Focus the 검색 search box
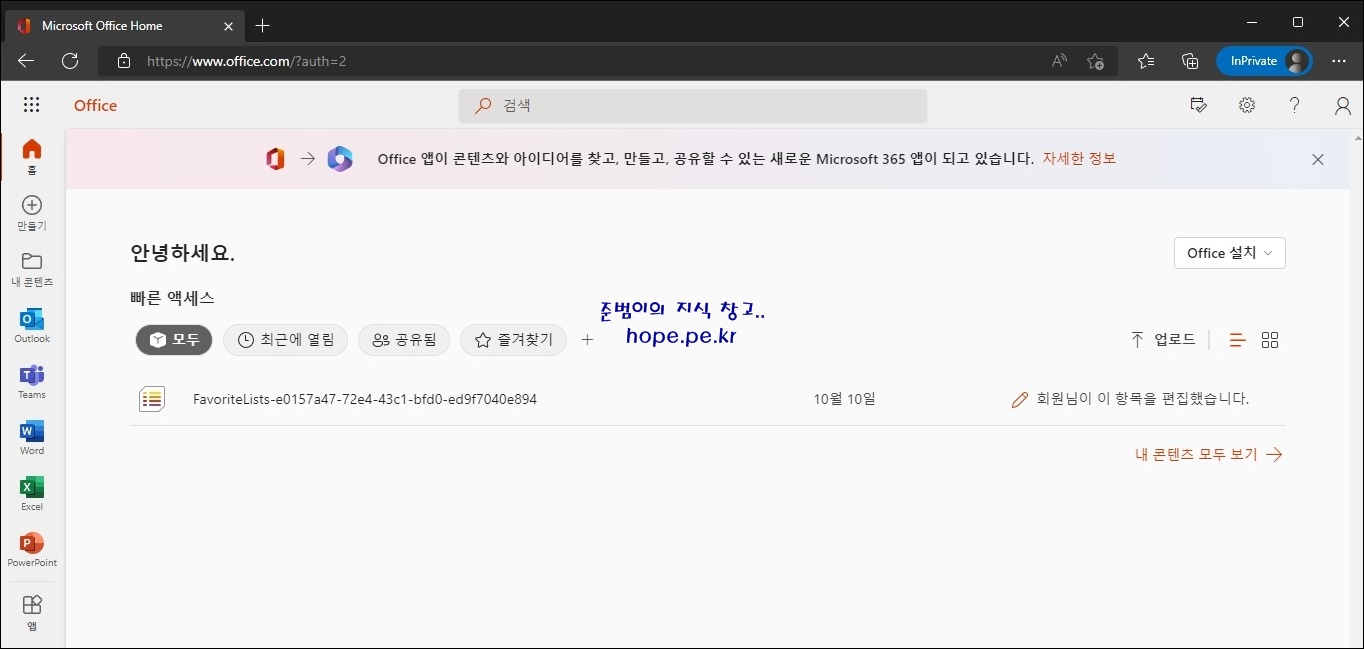The image size is (1364, 649). pyautogui.click(x=693, y=105)
